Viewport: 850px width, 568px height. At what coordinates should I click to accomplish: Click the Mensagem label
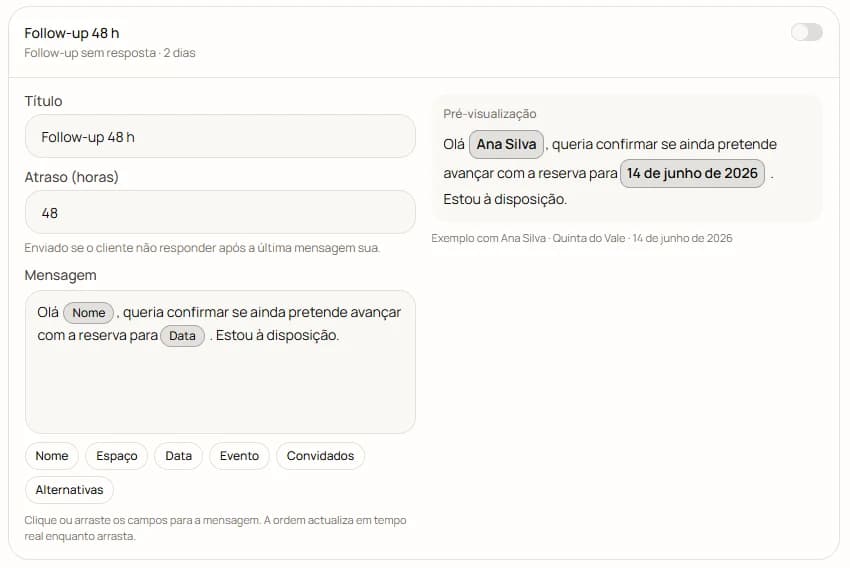coord(60,275)
